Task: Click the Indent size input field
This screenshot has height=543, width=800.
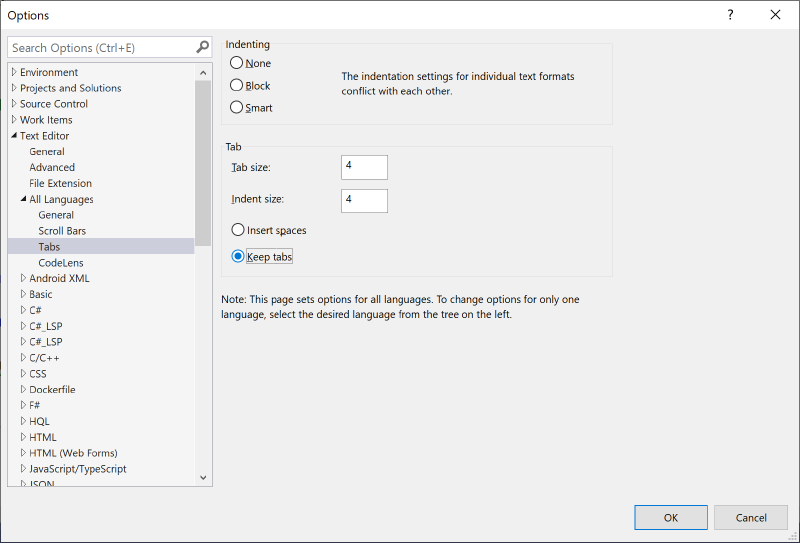Action: point(364,201)
